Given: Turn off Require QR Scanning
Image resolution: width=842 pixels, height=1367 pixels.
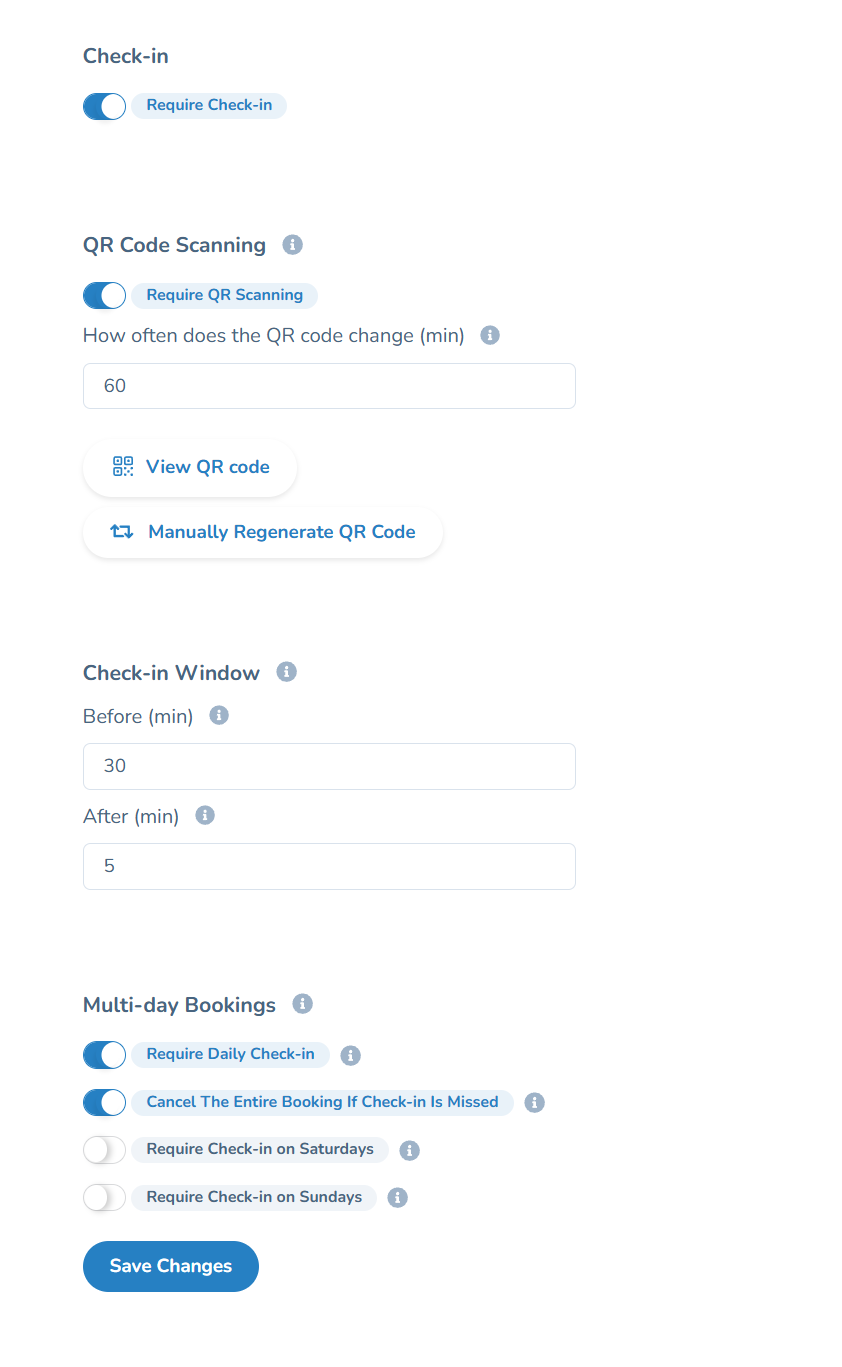Looking at the screenshot, I should [104, 295].
